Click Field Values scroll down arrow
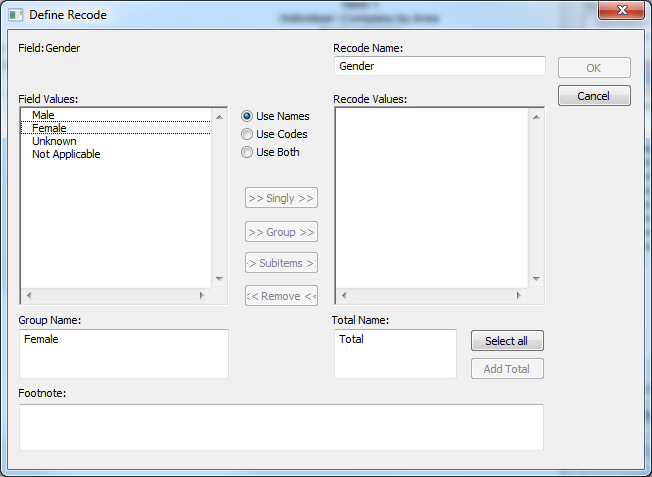The width and height of the screenshot is (652, 477). tap(220, 279)
